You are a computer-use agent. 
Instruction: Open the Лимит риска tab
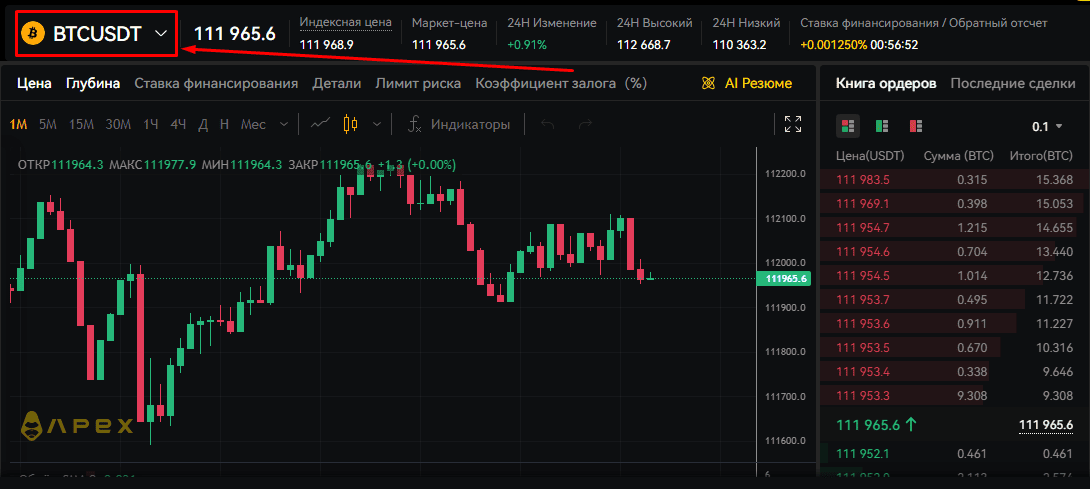[418, 83]
